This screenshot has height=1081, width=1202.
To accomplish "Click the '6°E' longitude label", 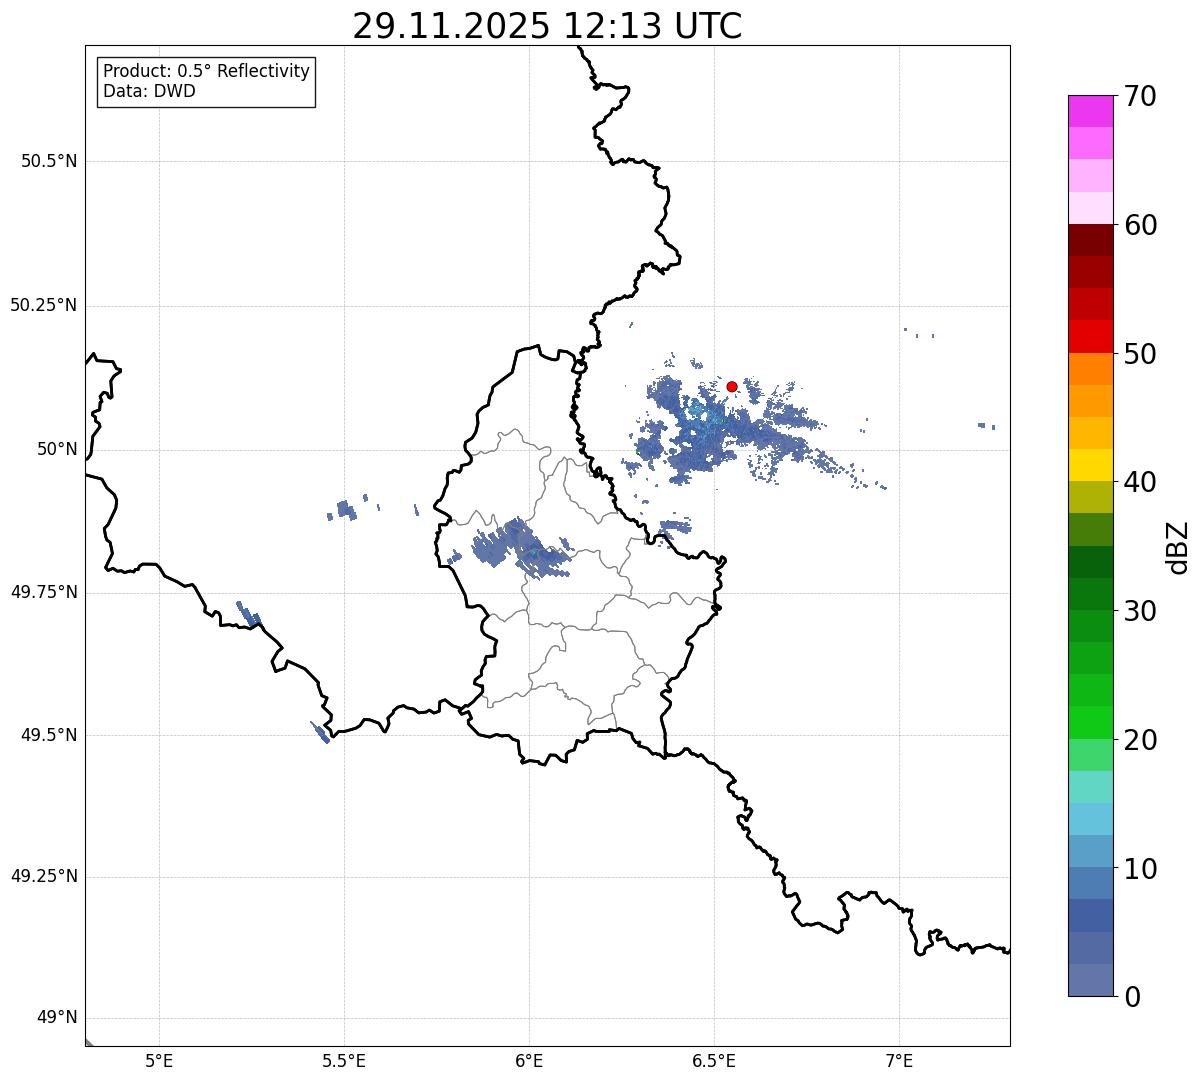I will pos(529,1061).
